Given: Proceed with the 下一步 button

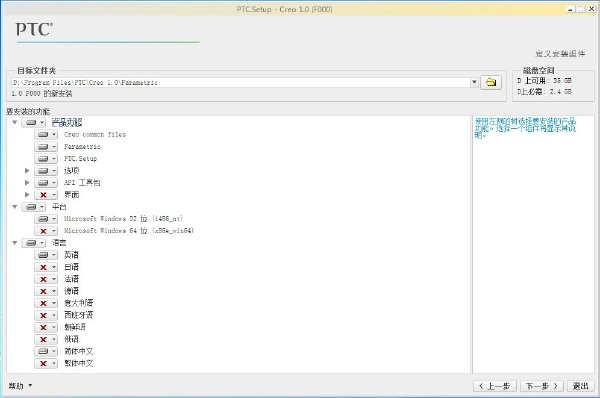Looking at the screenshot, I should [541, 386].
